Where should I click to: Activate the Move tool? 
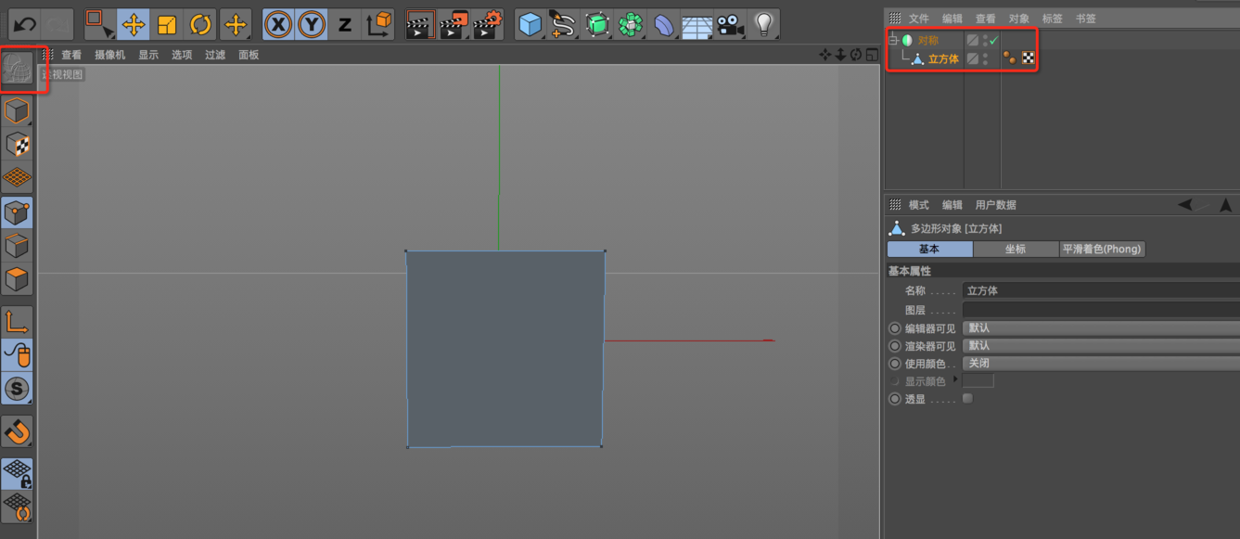[133, 24]
